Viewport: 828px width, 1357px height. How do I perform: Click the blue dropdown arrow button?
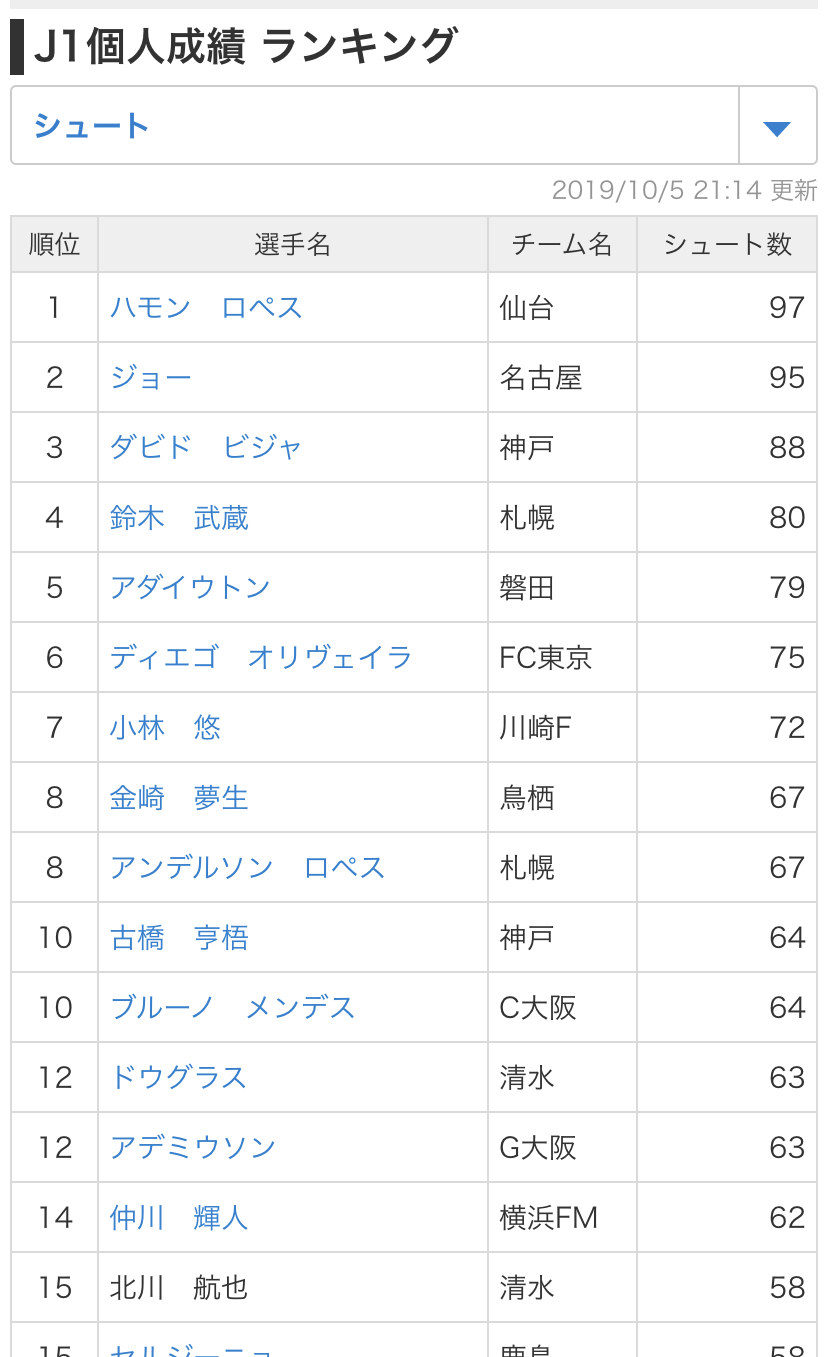click(x=777, y=127)
